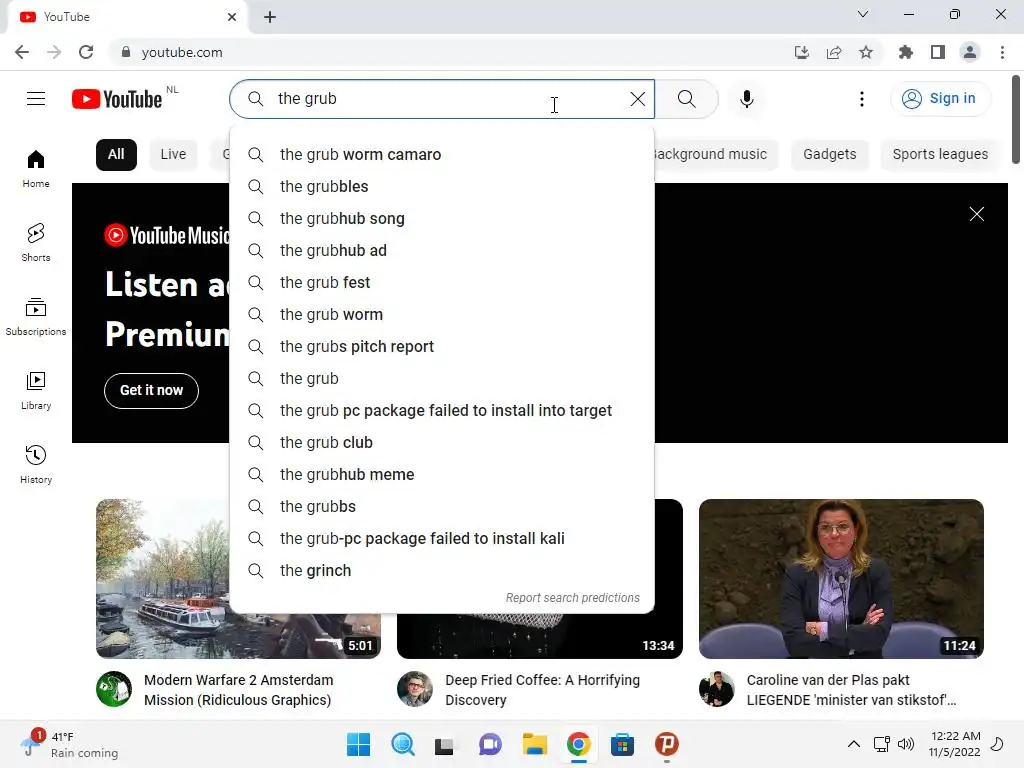
Task: Choose suggestion 'the grubhub ad'
Action: pyautogui.click(x=442, y=251)
